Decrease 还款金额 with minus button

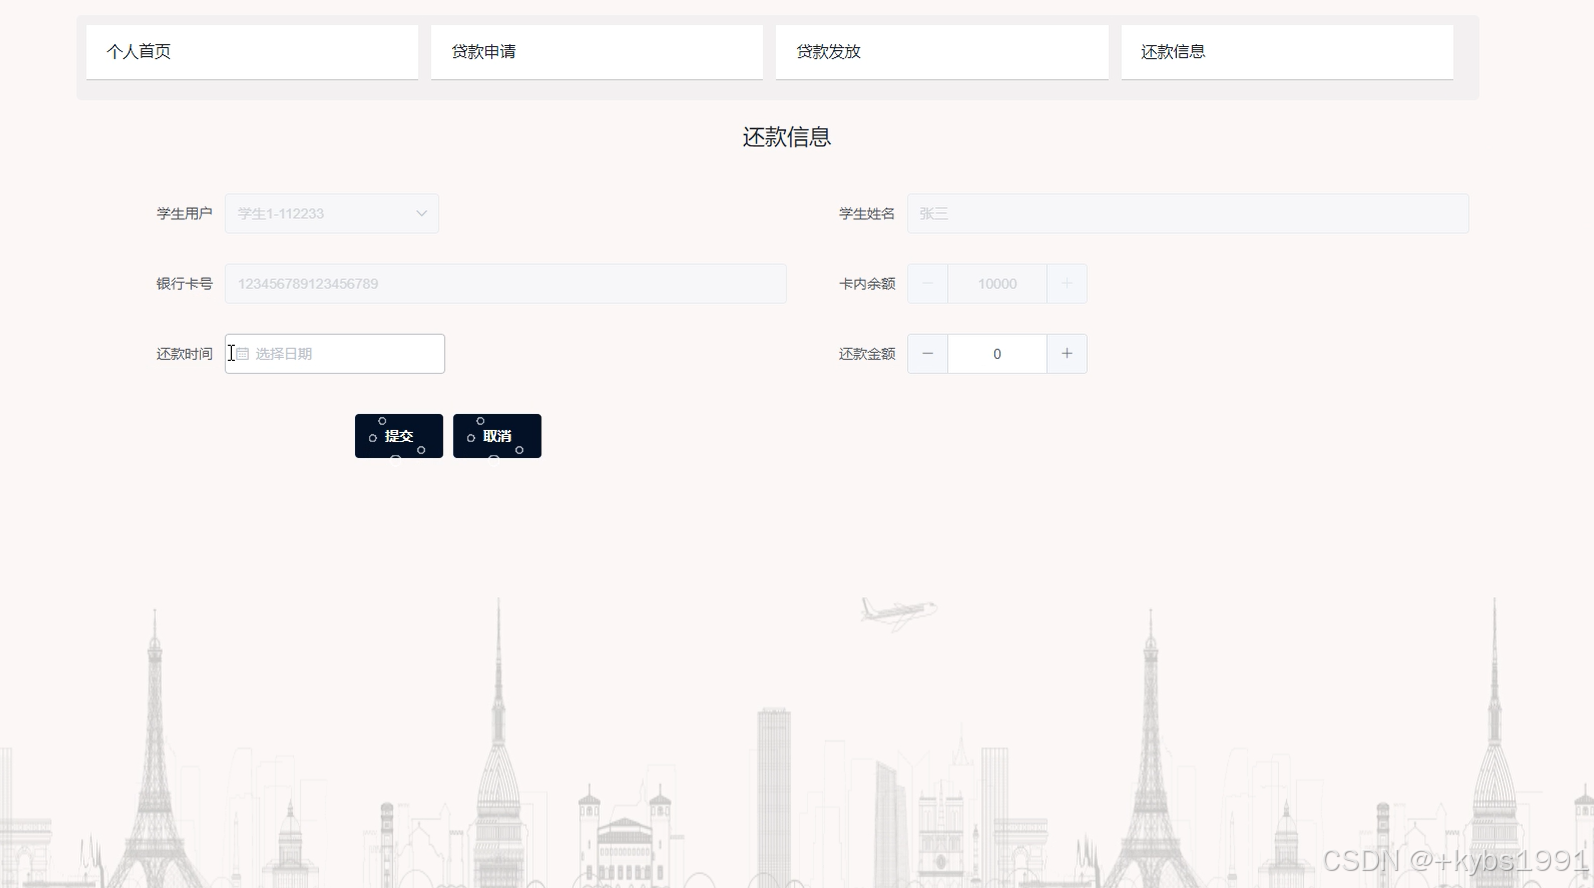(x=928, y=354)
